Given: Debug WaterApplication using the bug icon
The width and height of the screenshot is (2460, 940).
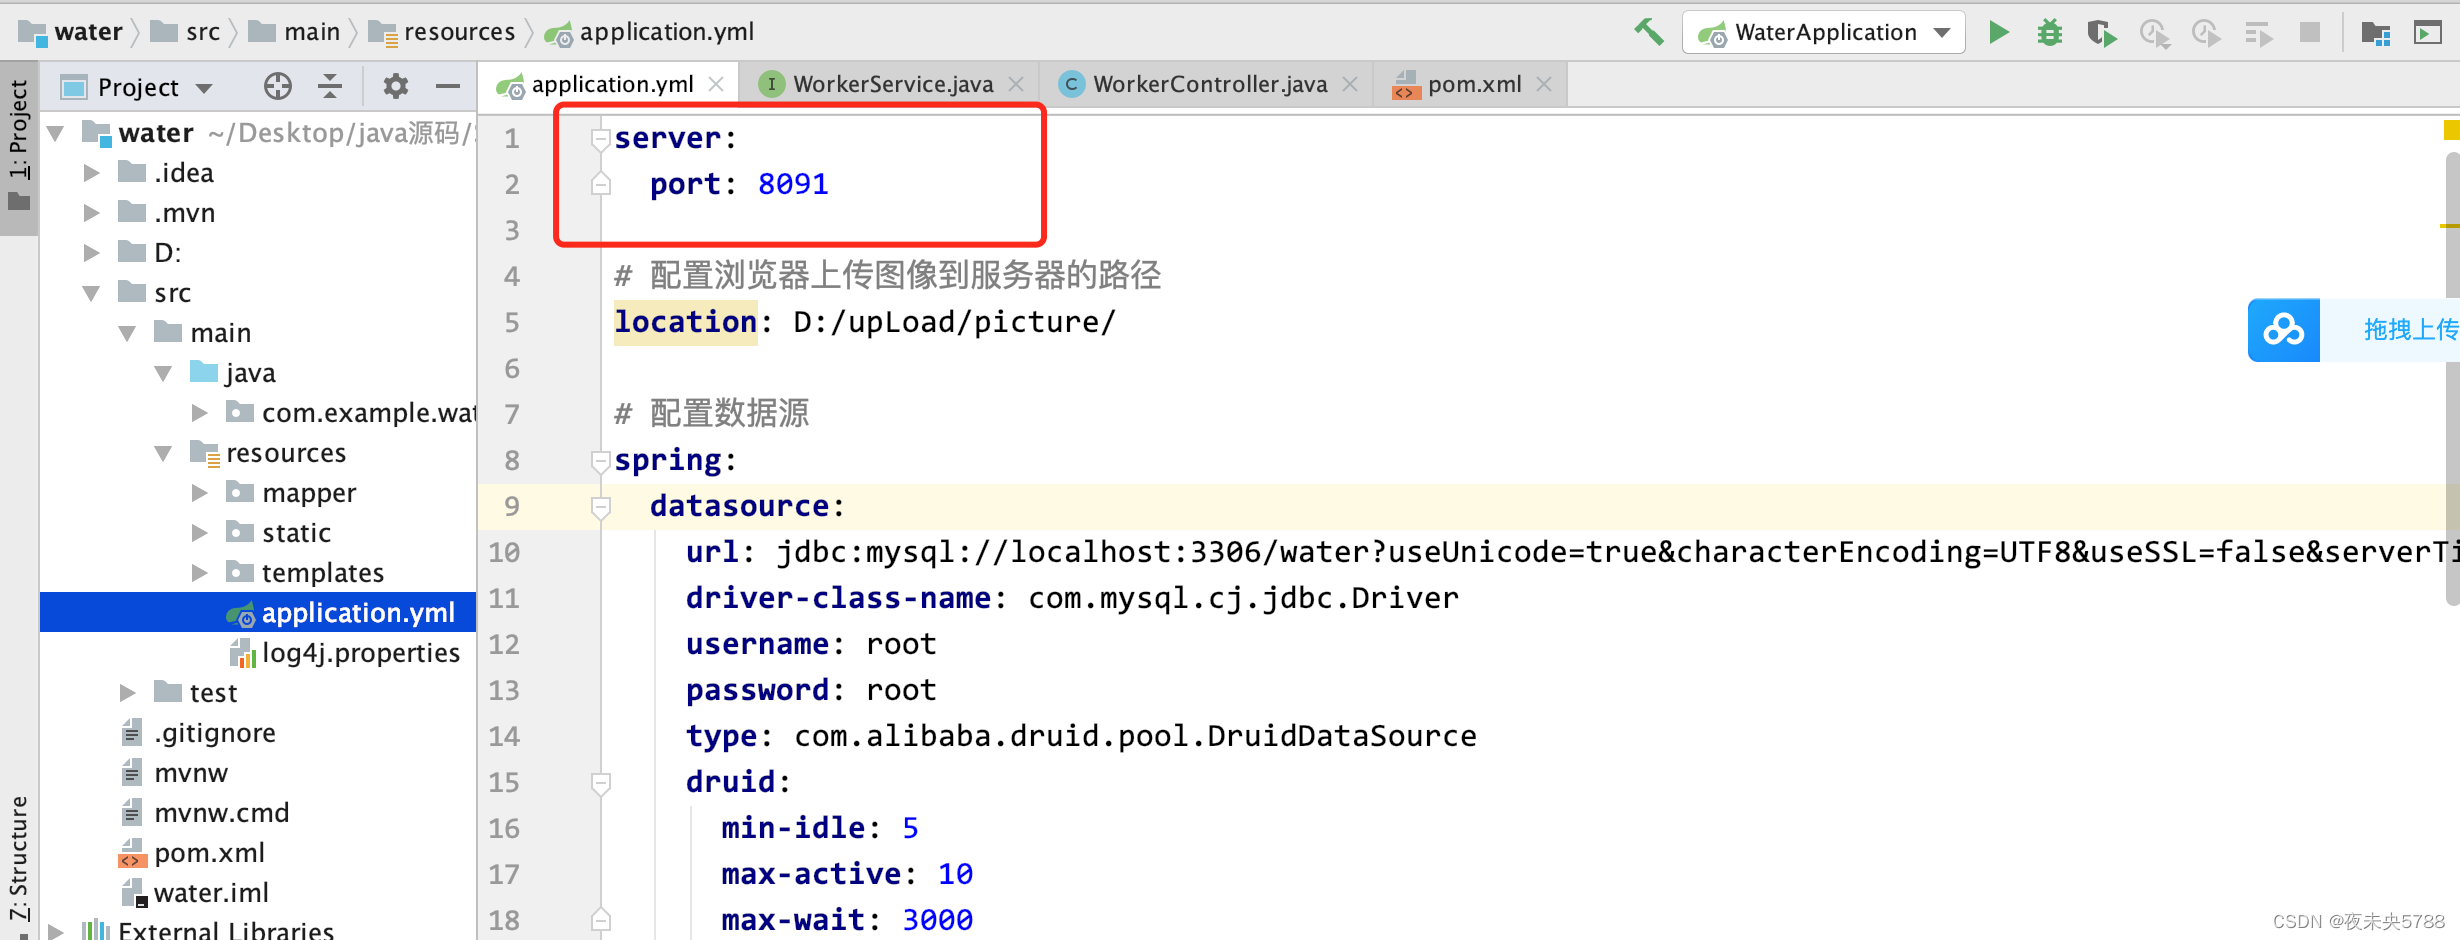Looking at the screenshot, I should coord(2049,31).
